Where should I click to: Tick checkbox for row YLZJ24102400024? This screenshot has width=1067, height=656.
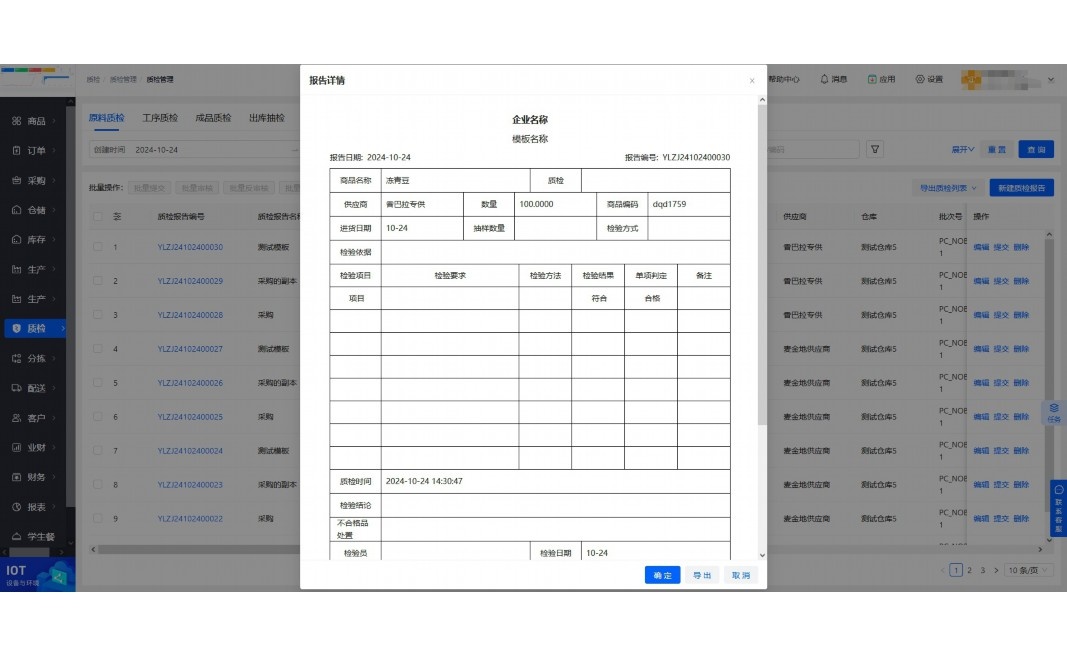click(x=97, y=450)
